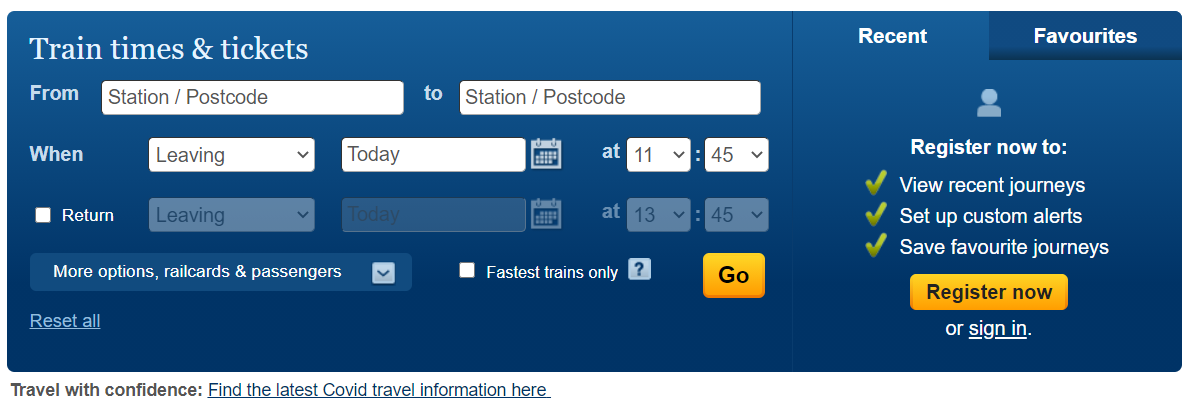
Task: Focus the destination station input field
Action: tap(609, 98)
